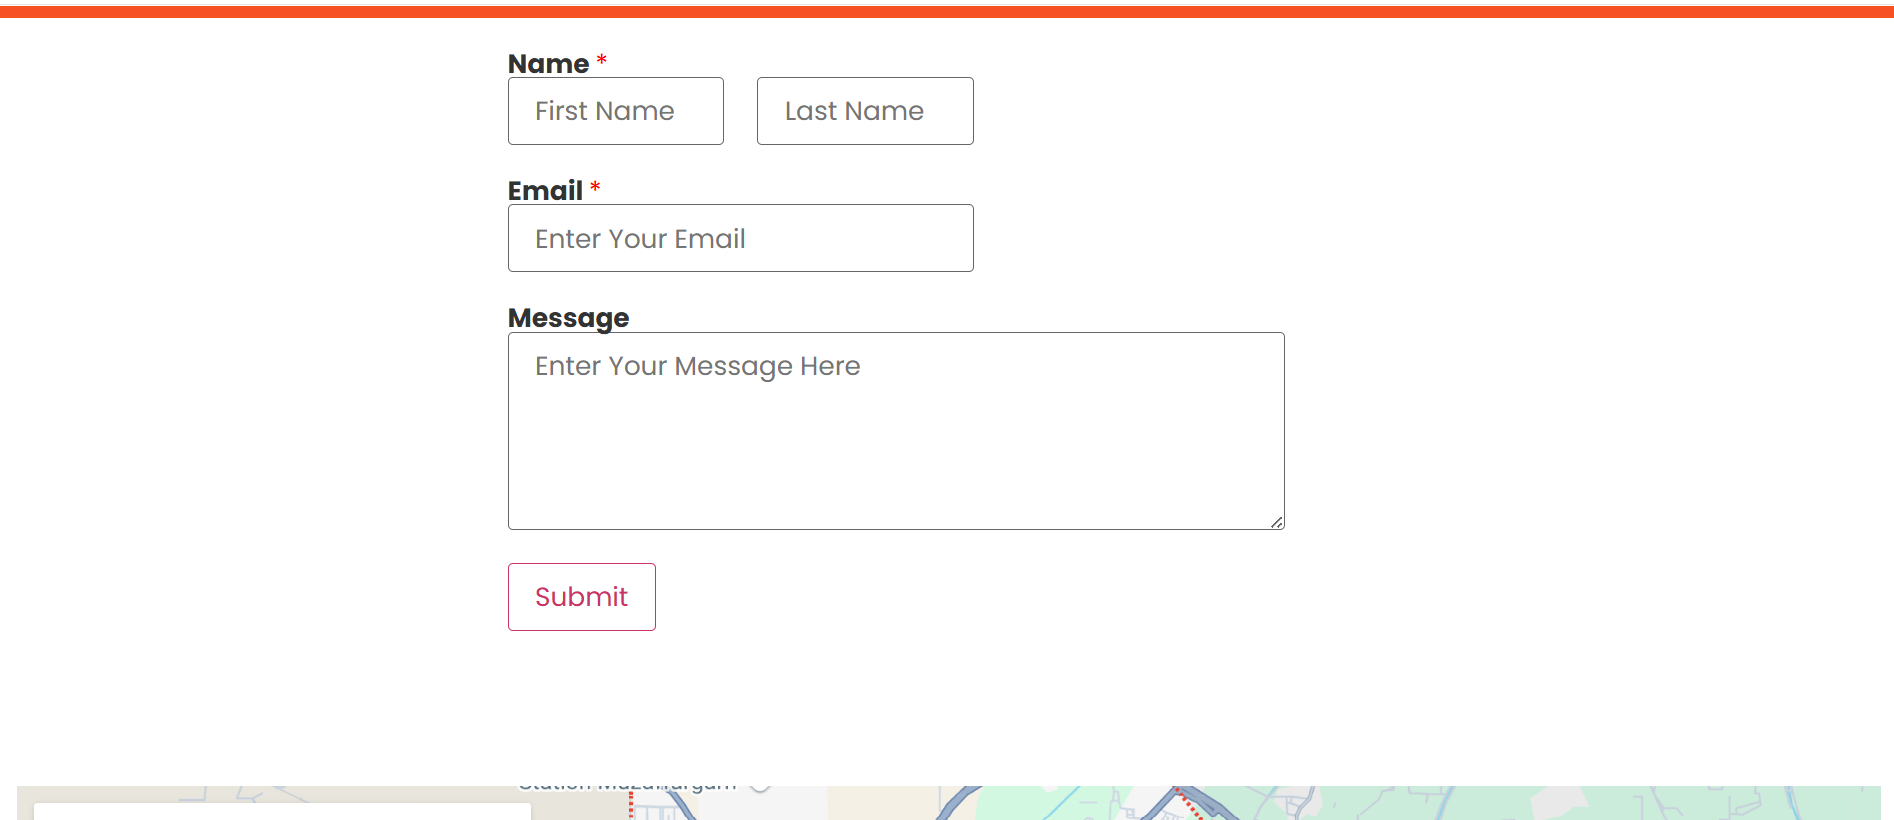Click inside the Message text area

point(896,431)
